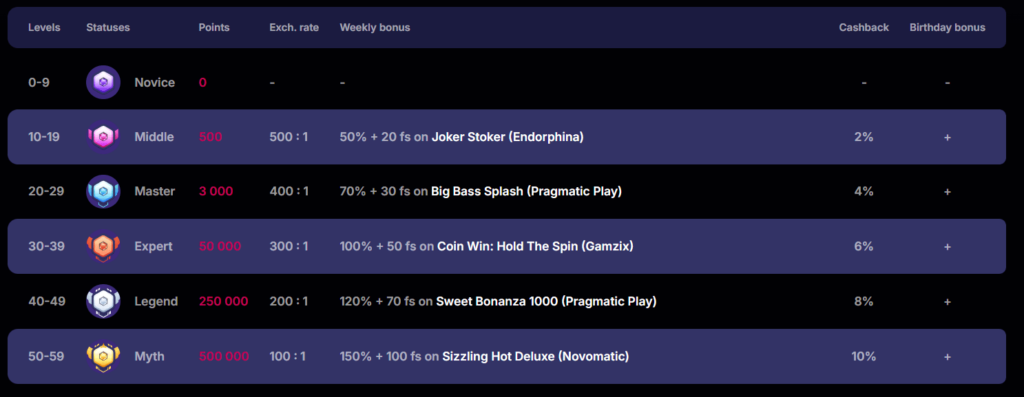Click the Birthday bonus column header
This screenshot has width=1024, height=397.
947,27
